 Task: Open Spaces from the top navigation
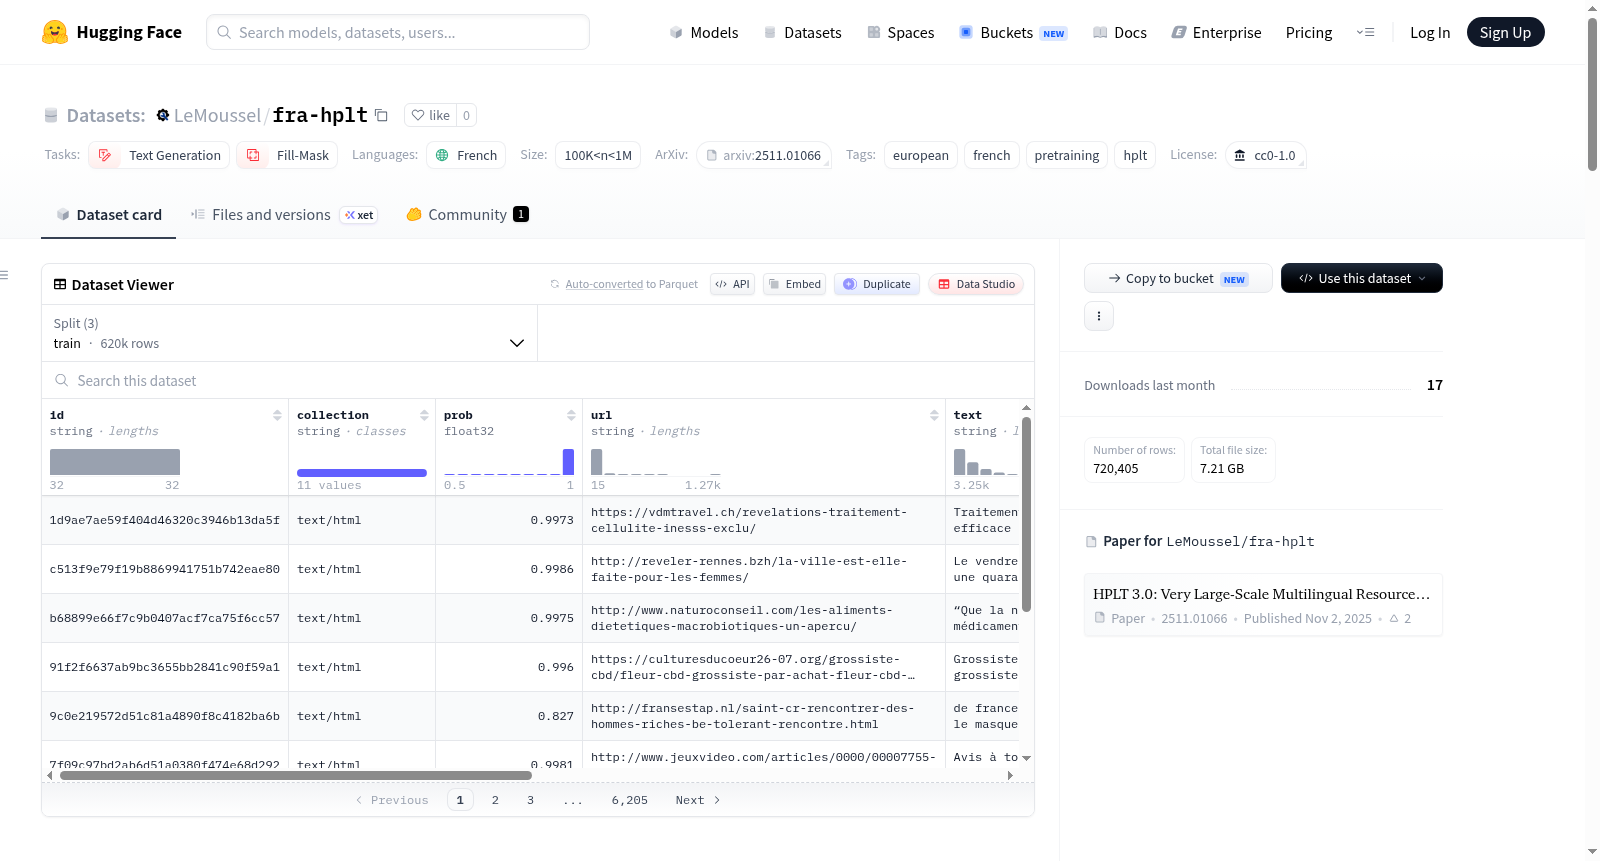[x=901, y=32]
